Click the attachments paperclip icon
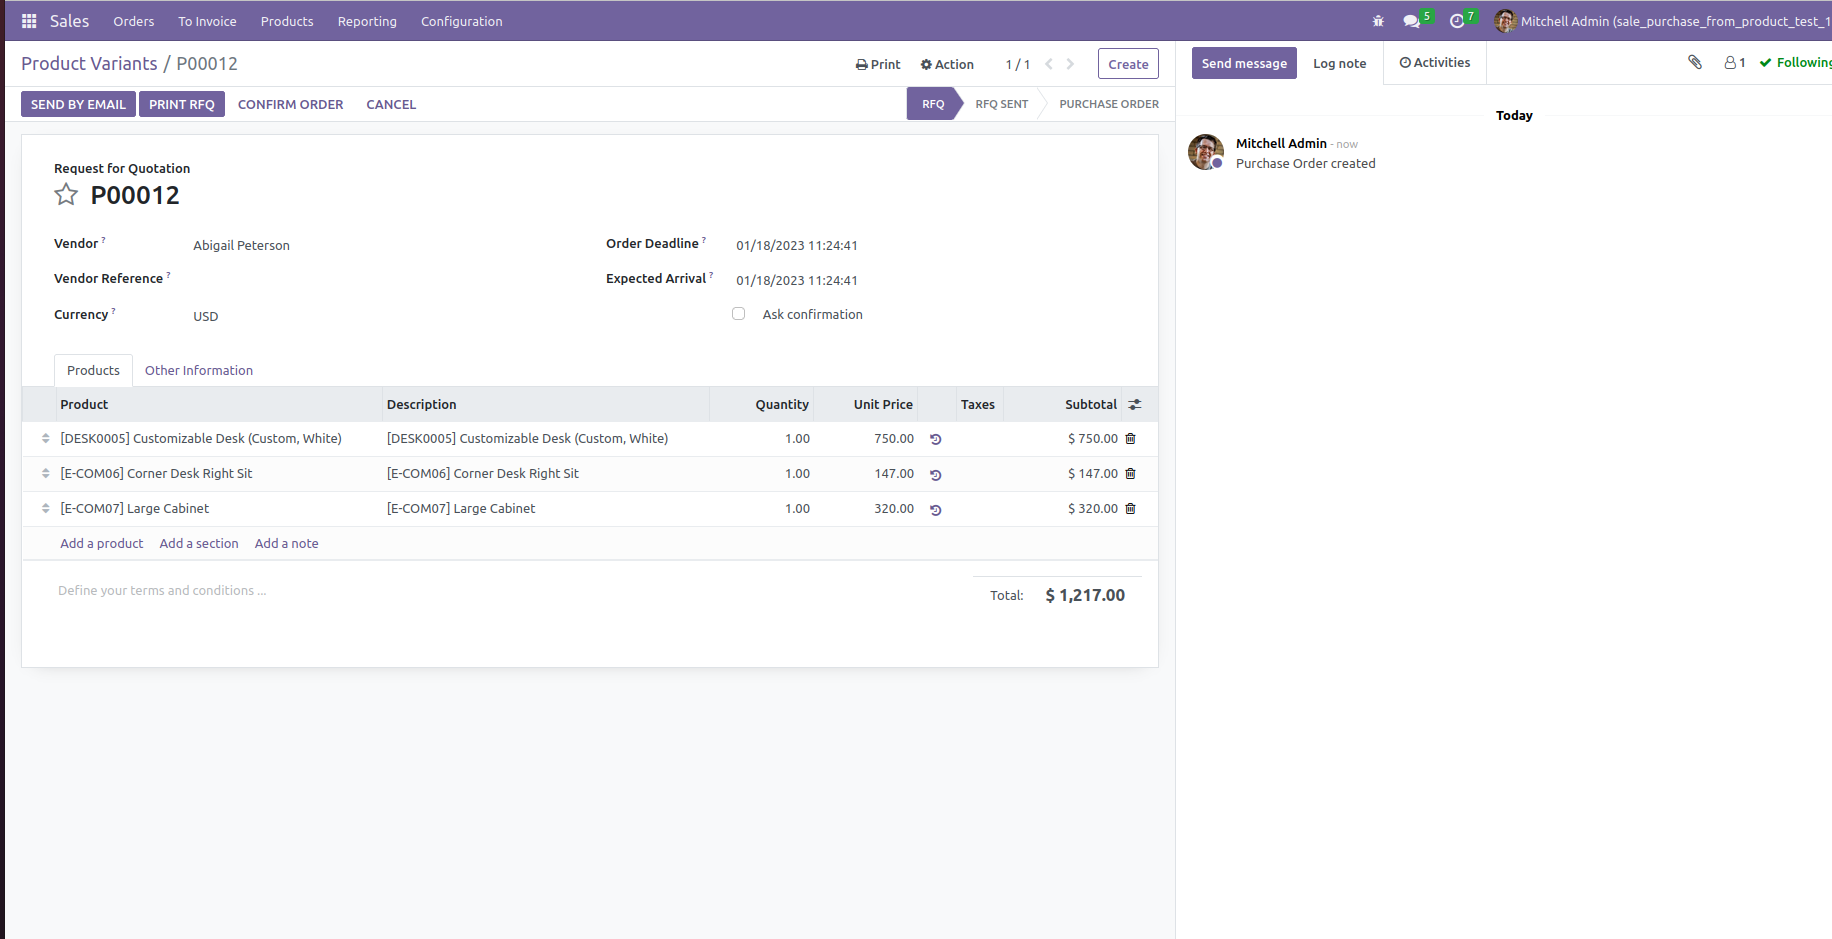Screen dimensions: 1832x939 click(1695, 62)
